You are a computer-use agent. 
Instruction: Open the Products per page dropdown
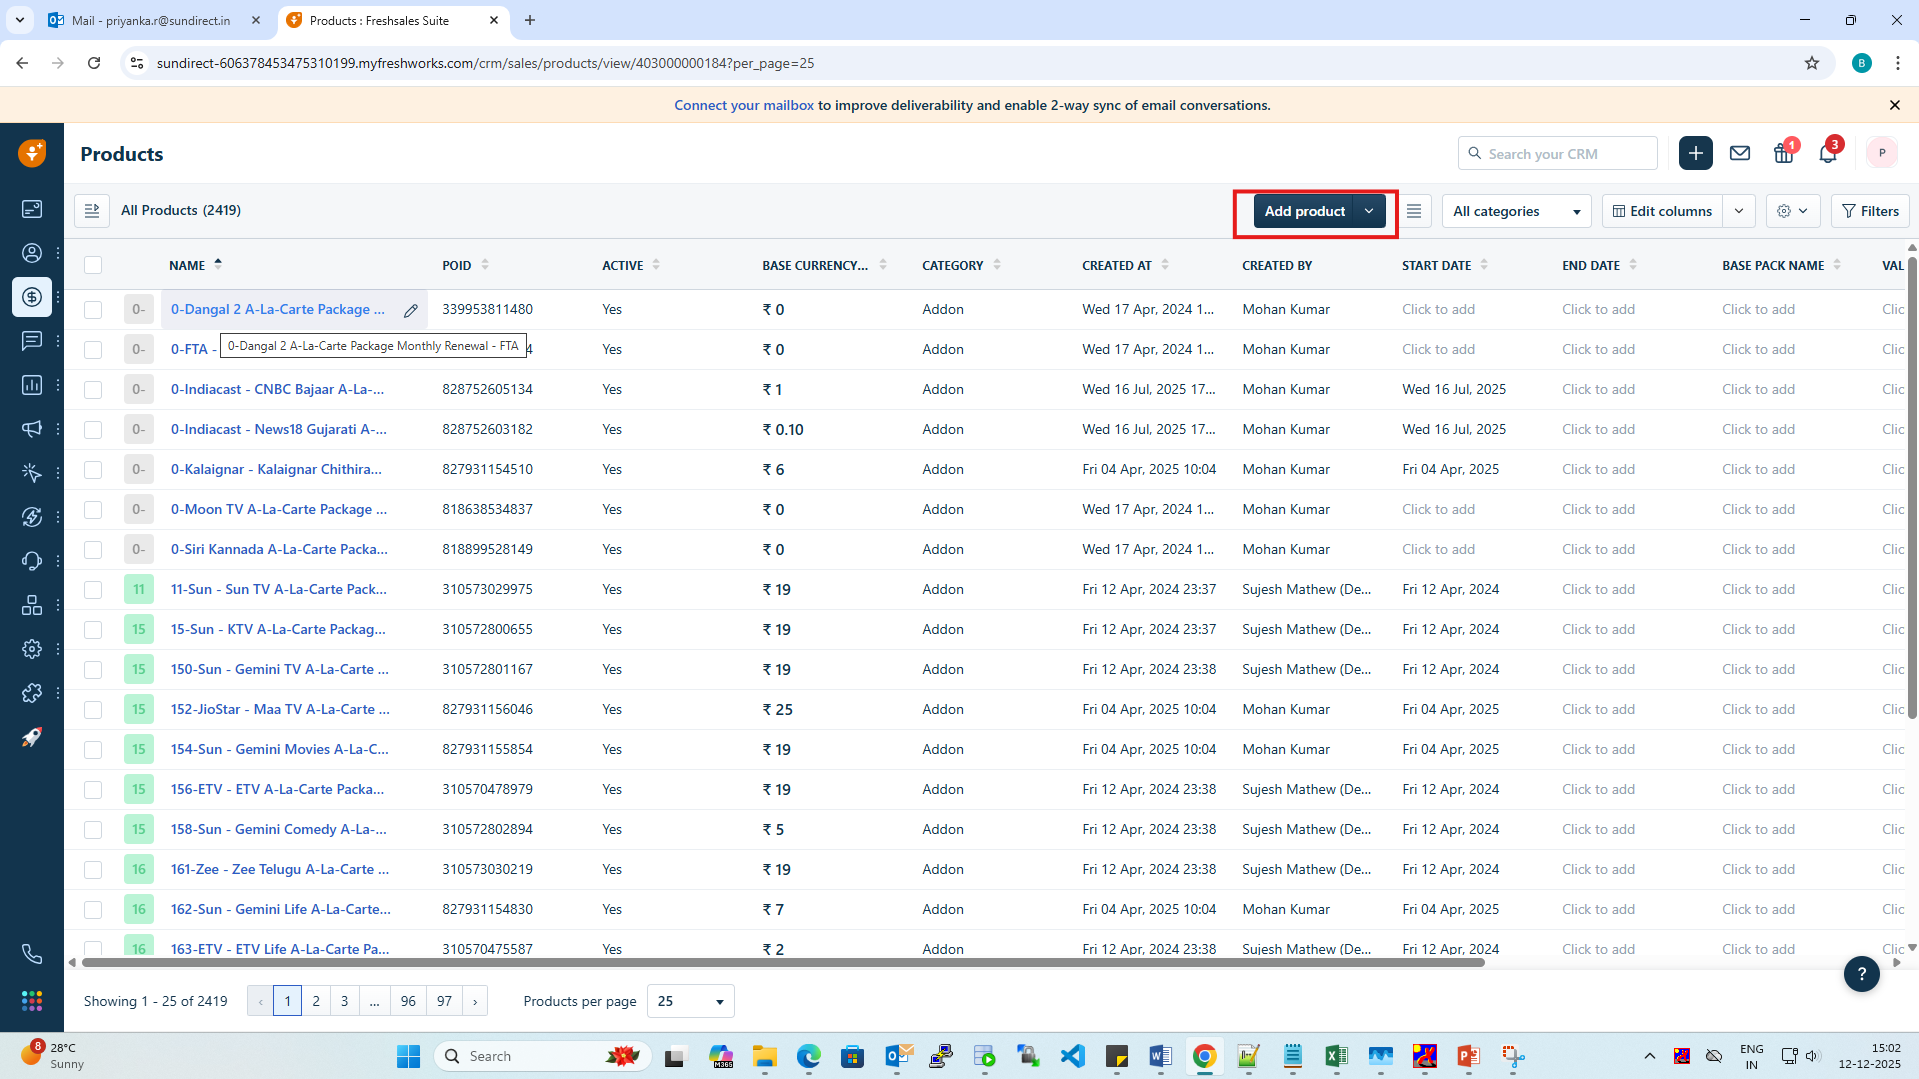pos(690,1001)
